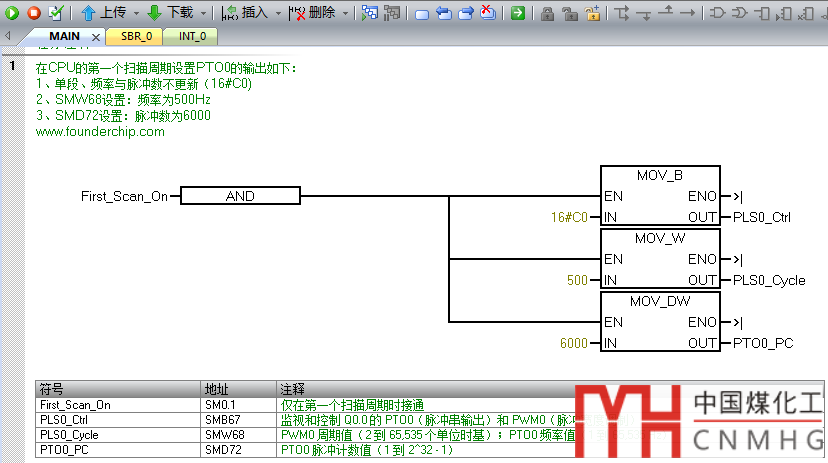828x463 pixels.
Task: Open the Upload dropdown arrow
Action: click(136, 14)
